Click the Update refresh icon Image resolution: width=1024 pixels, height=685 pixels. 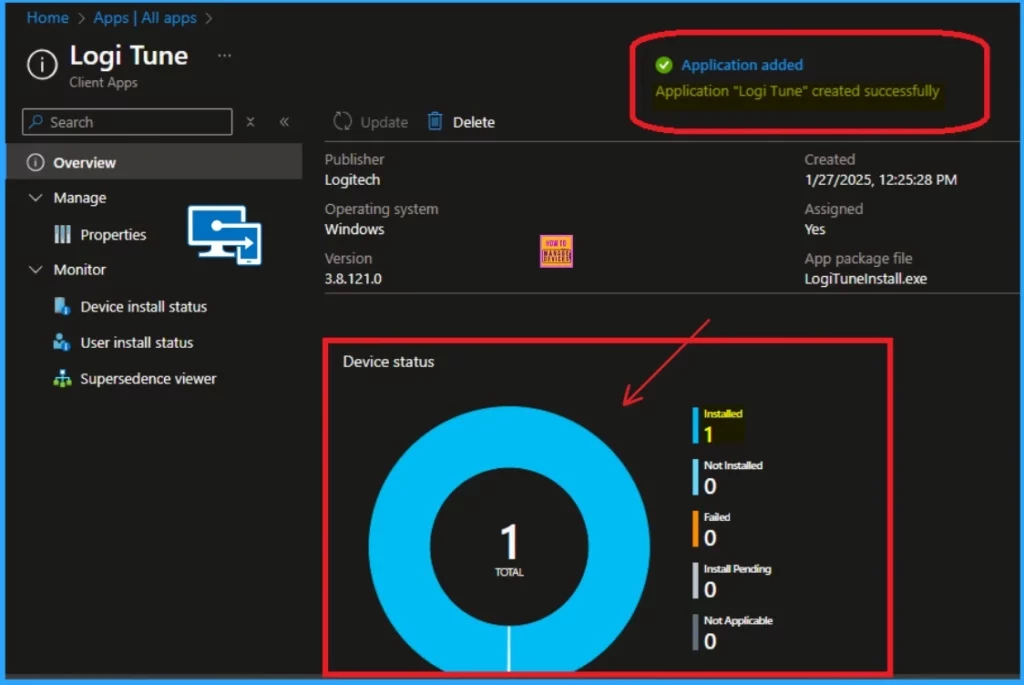coord(342,121)
